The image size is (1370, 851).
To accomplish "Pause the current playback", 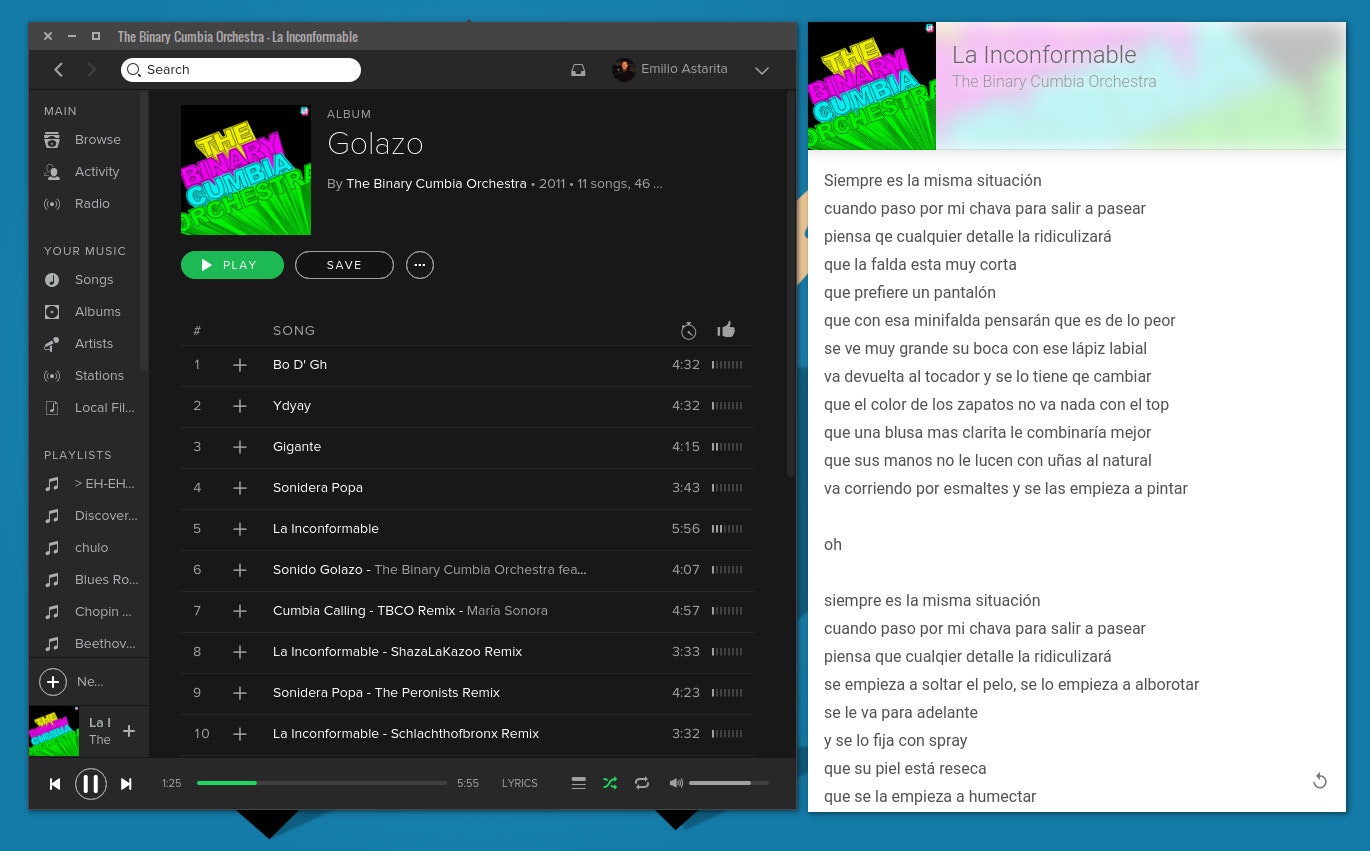I will tap(91, 784).
